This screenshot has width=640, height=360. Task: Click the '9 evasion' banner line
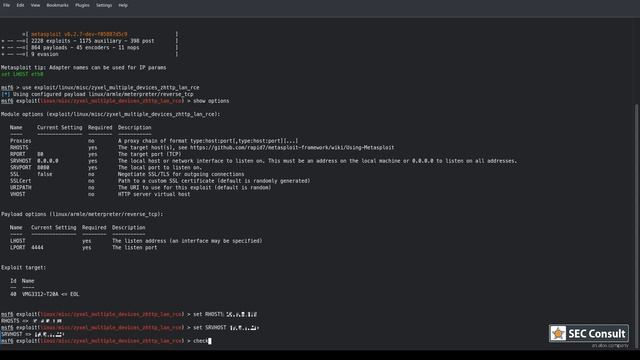[x=44, y=54]
